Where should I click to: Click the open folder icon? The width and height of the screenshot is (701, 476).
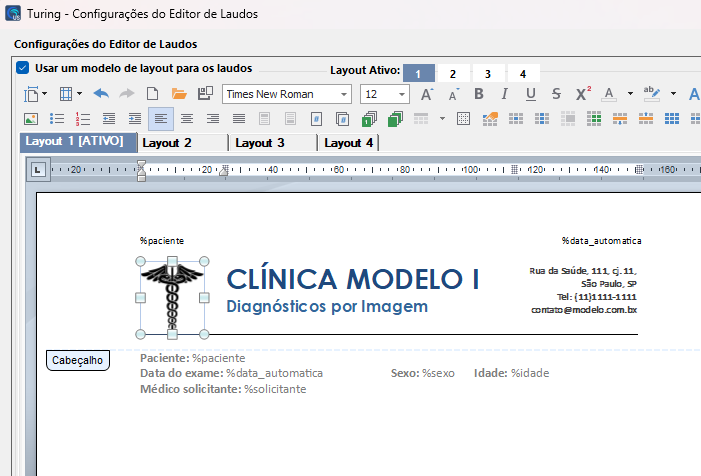[179, 94]
